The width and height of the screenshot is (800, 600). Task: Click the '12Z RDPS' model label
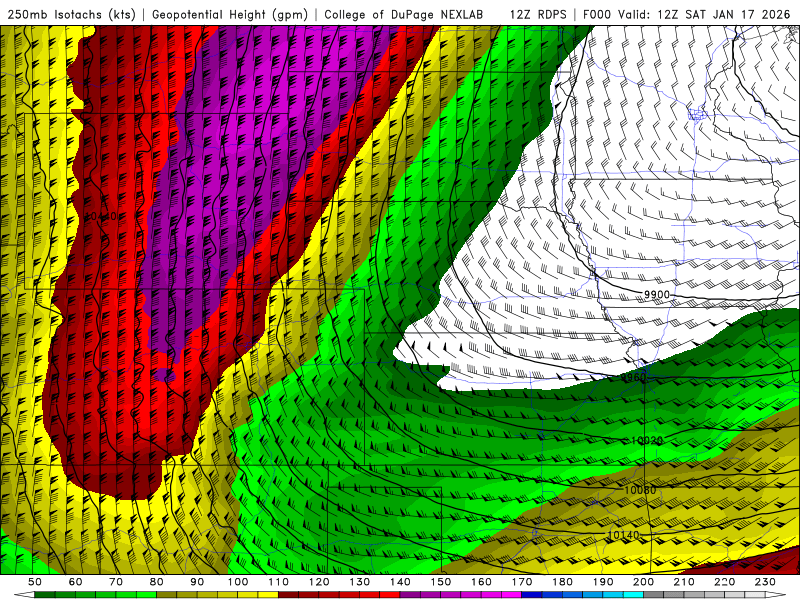[x=538, y=14]
